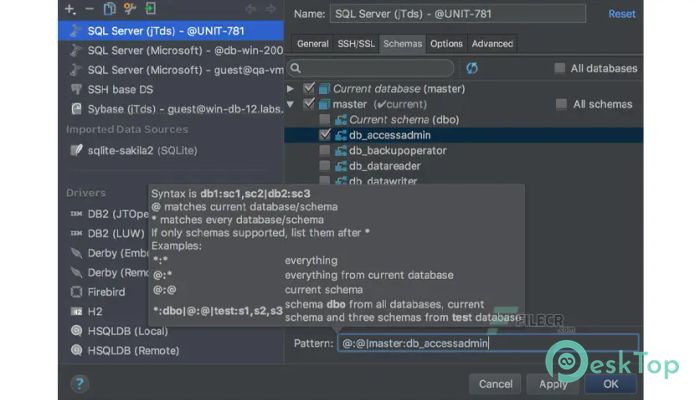Screen dimensions: 700x400
Task: Toggle the All databases checkbox
Action: [559, 68]
